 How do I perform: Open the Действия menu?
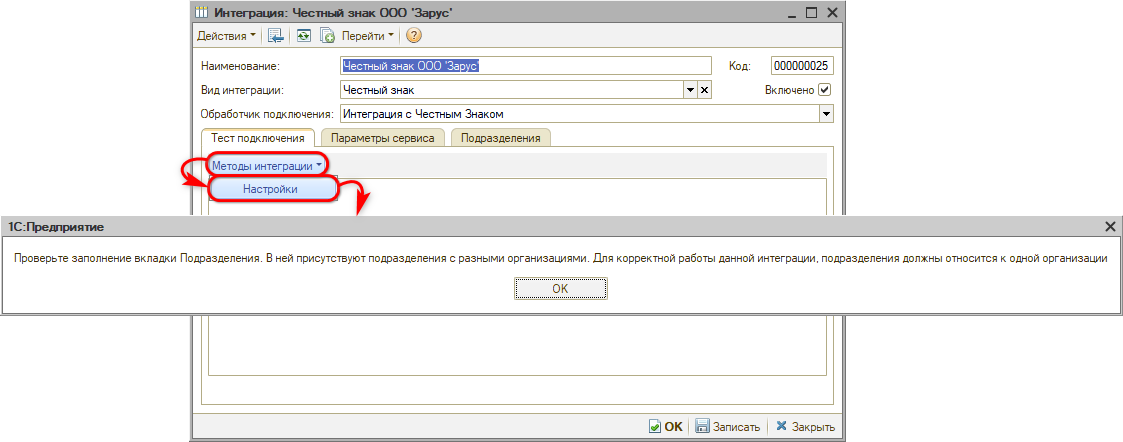tap(226, 36)
